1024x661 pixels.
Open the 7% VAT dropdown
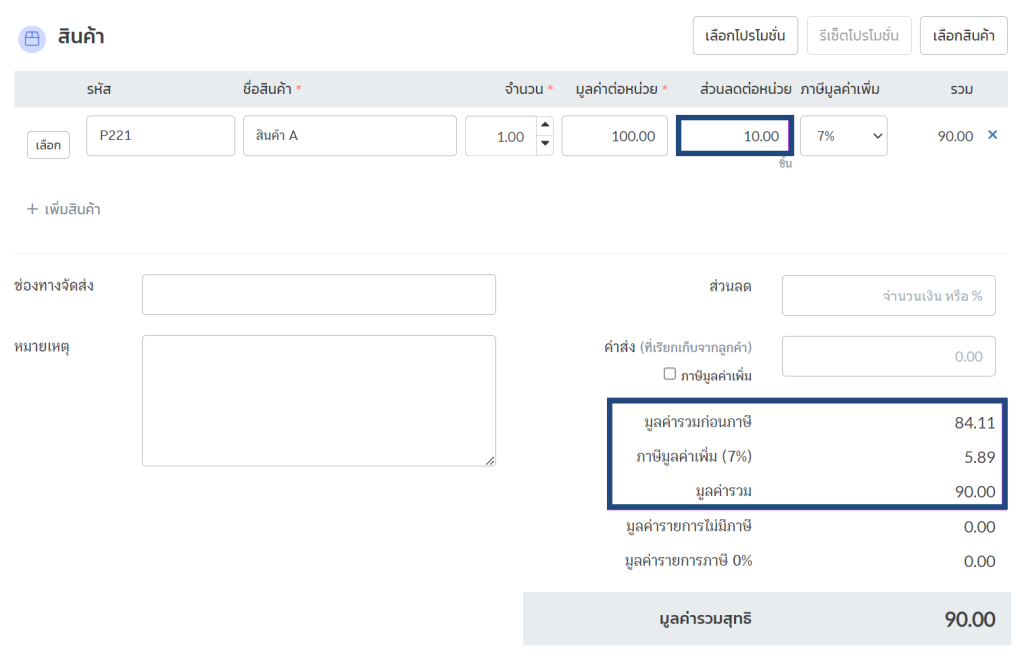(x=843, y=136)
